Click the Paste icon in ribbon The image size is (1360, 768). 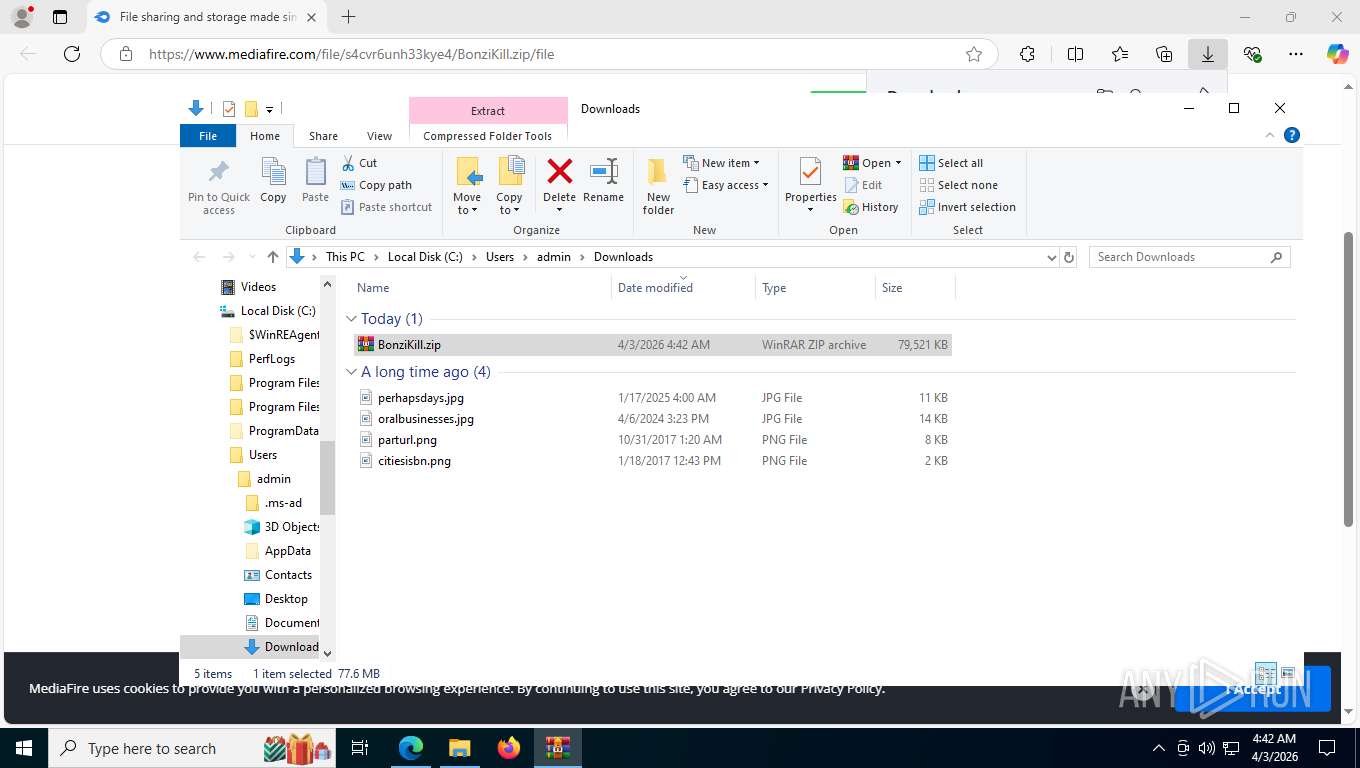315,172
